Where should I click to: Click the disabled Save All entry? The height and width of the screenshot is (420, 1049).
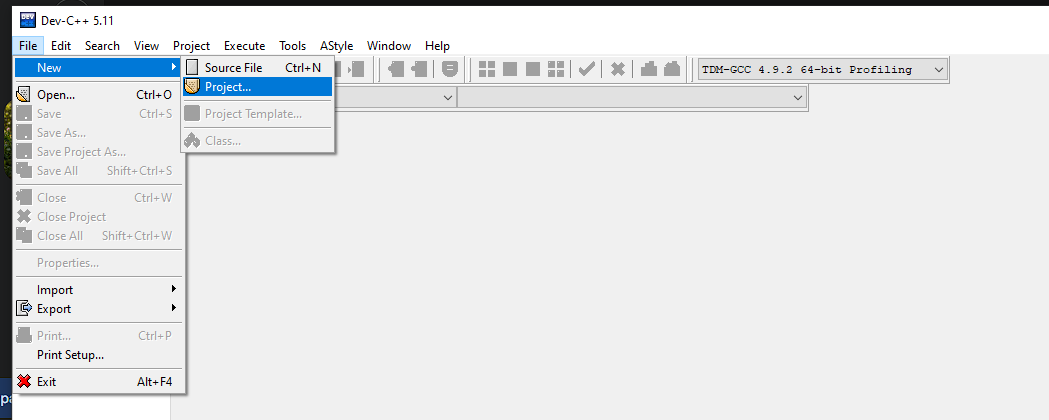(98, 171)
